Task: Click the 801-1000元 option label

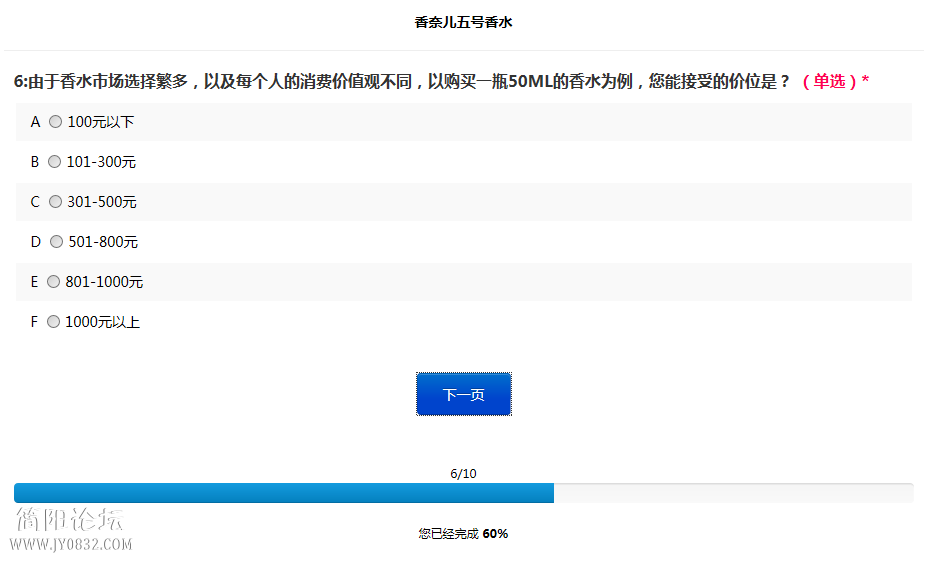Action: pyautogui.click(x=104, y=282)
